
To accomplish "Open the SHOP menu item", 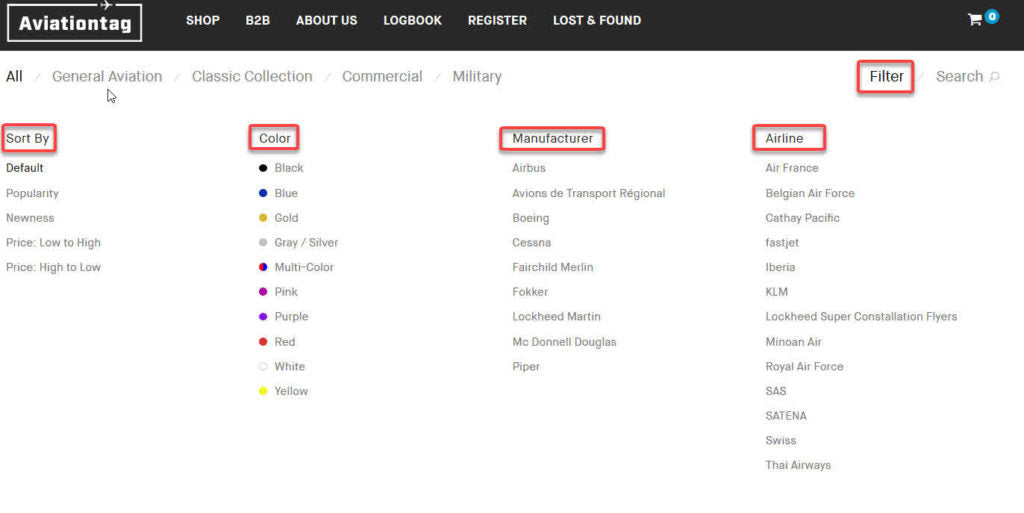I will 202,20.
